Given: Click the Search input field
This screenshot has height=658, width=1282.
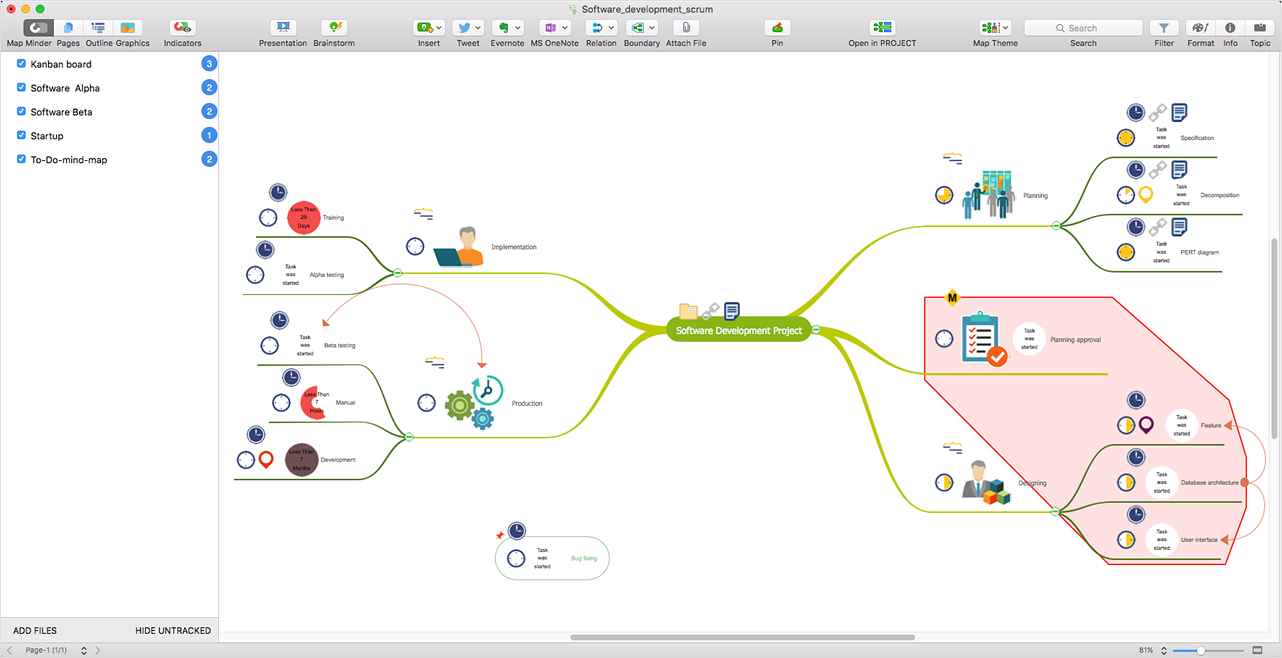Looking at the screenshot, I should coord(1083,28).
